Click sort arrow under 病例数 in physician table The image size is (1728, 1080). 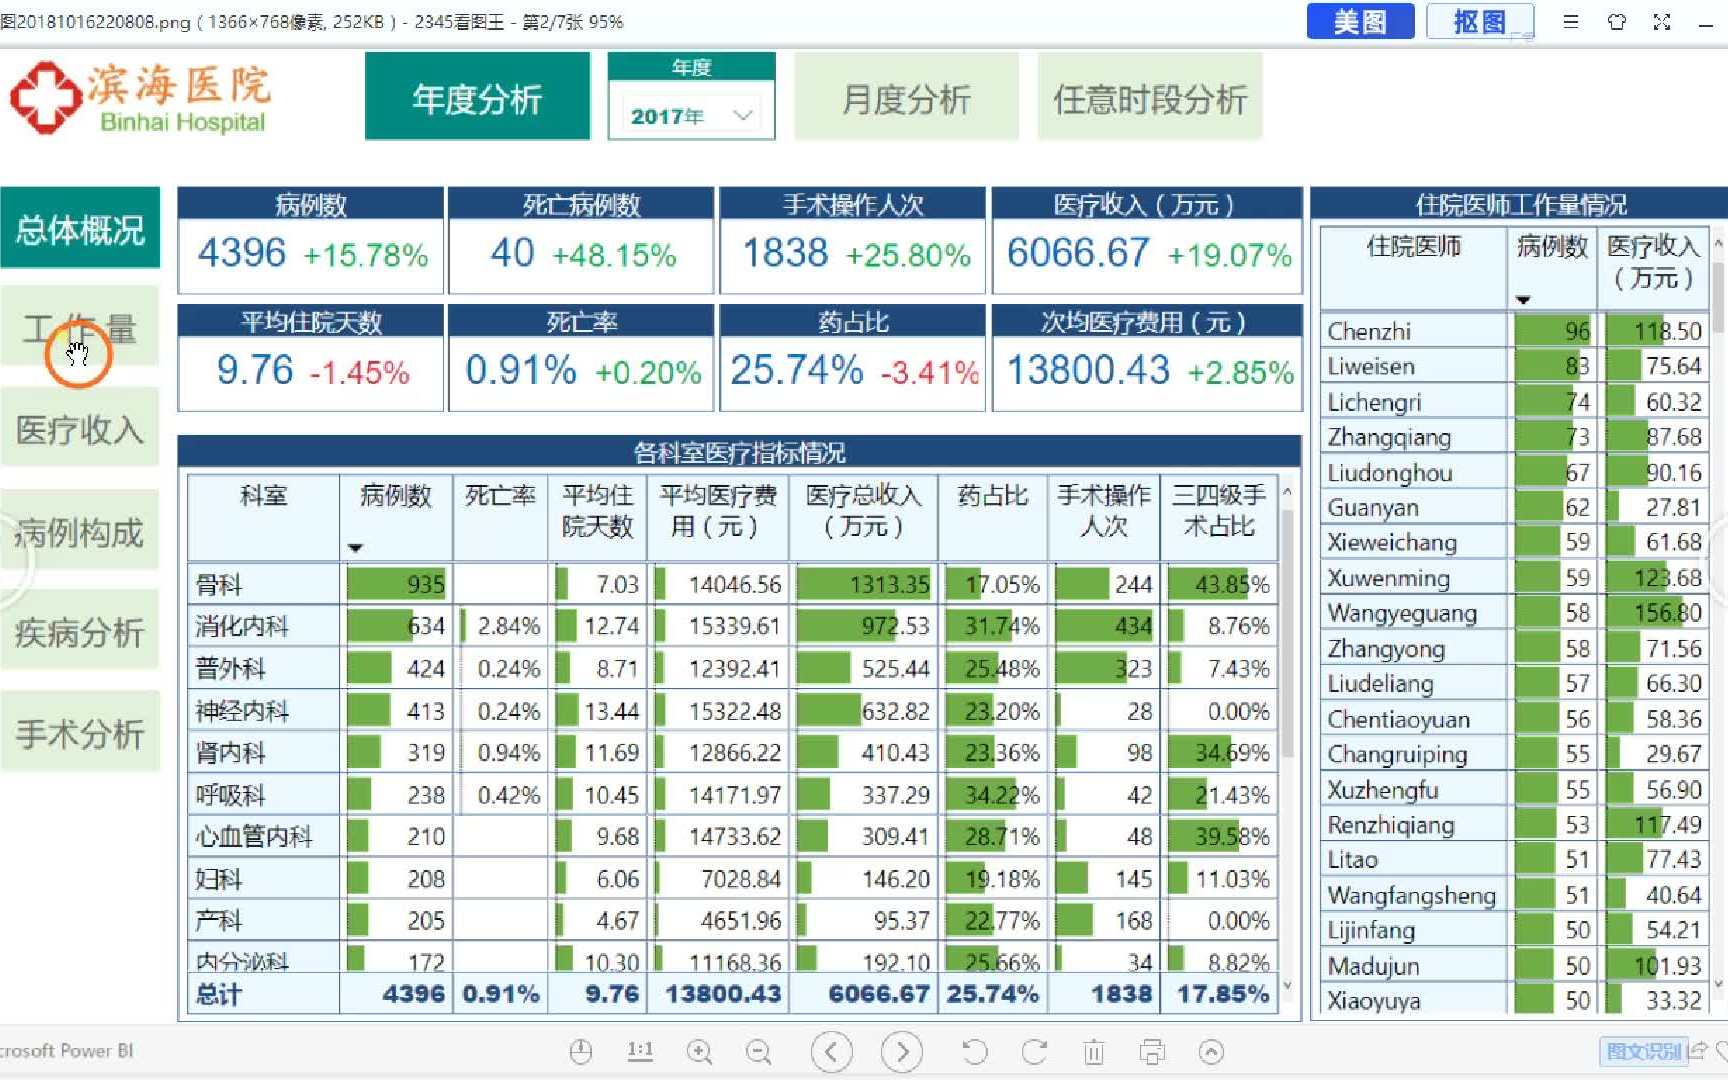(1523, 300)
